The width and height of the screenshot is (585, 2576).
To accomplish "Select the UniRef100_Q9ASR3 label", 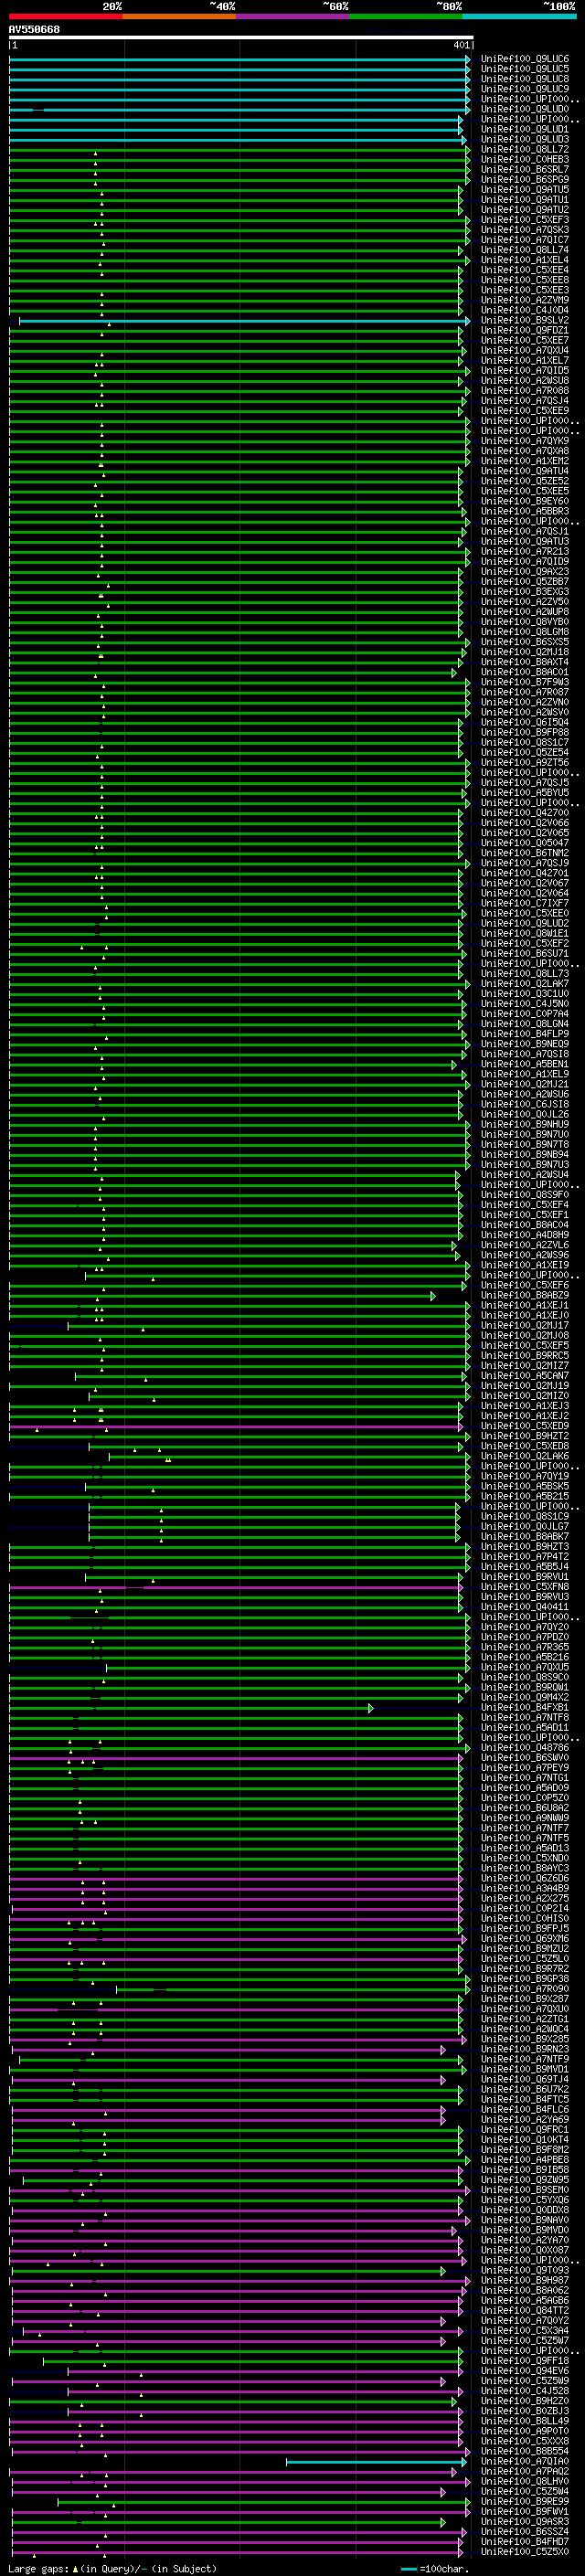I will pos(525,2521).
